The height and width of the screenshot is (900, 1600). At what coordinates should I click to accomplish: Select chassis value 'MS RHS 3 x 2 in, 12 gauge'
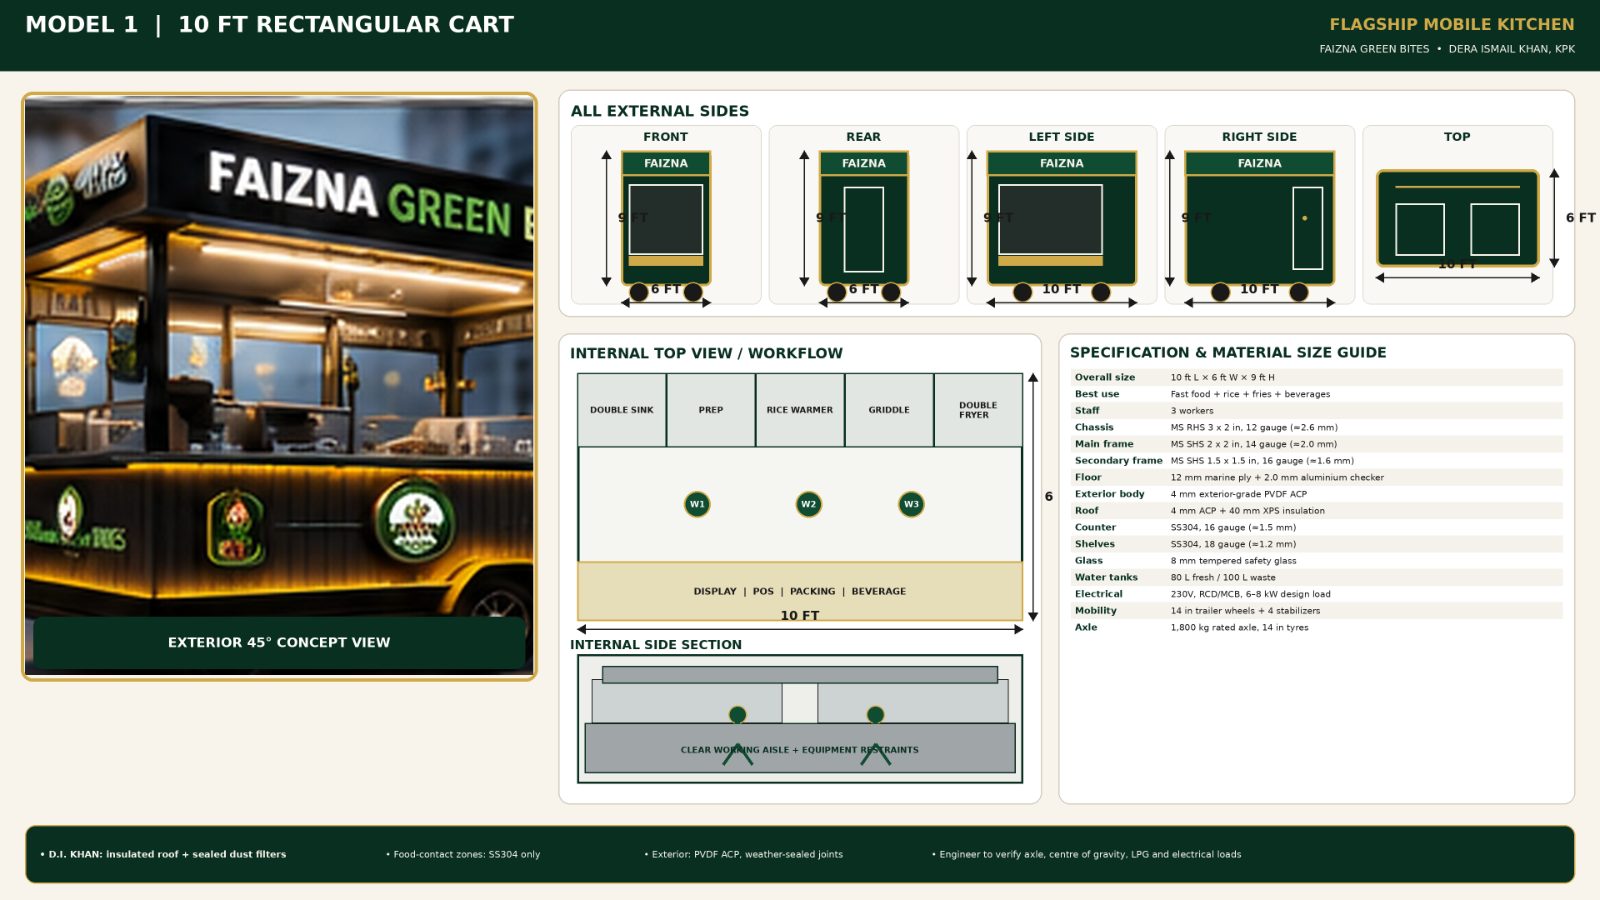(x=1254, y=427)
